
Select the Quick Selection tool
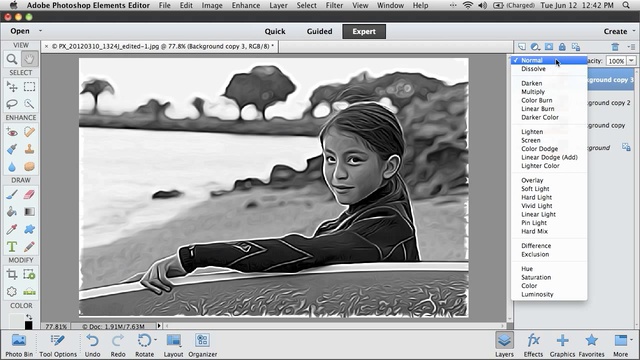click(x=29, y=104)
